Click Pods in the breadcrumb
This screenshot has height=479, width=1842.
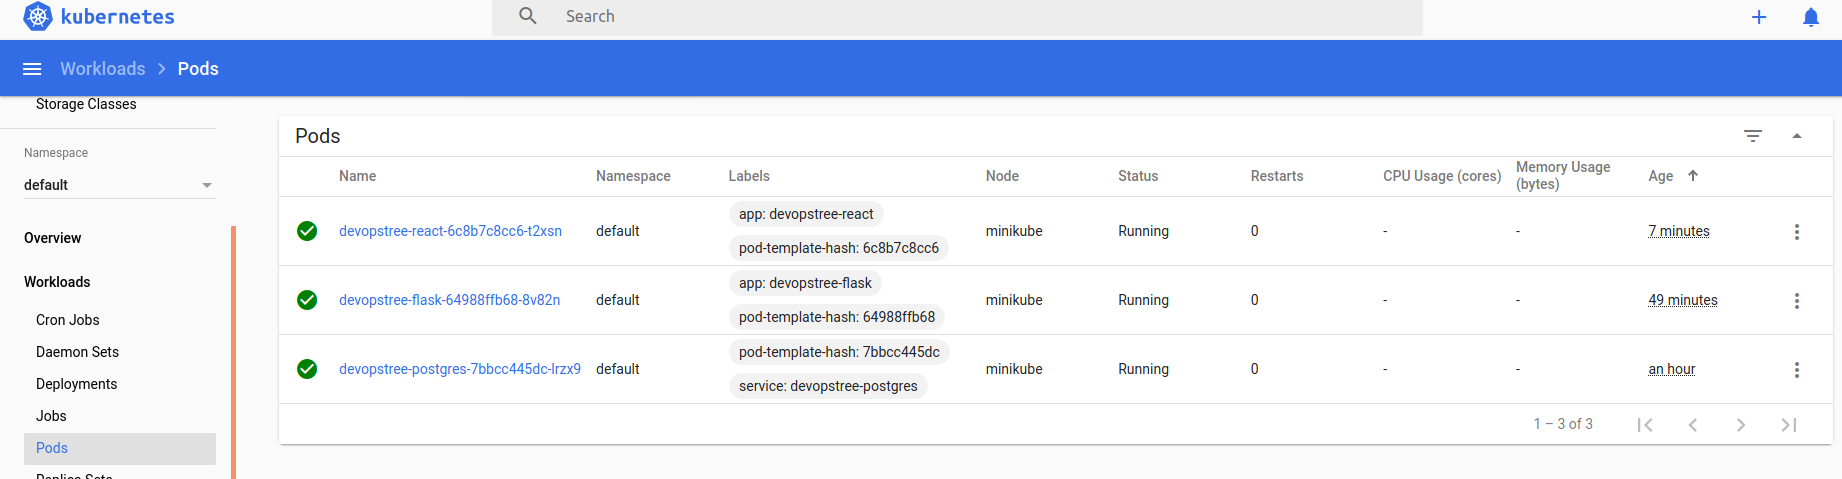198,69
